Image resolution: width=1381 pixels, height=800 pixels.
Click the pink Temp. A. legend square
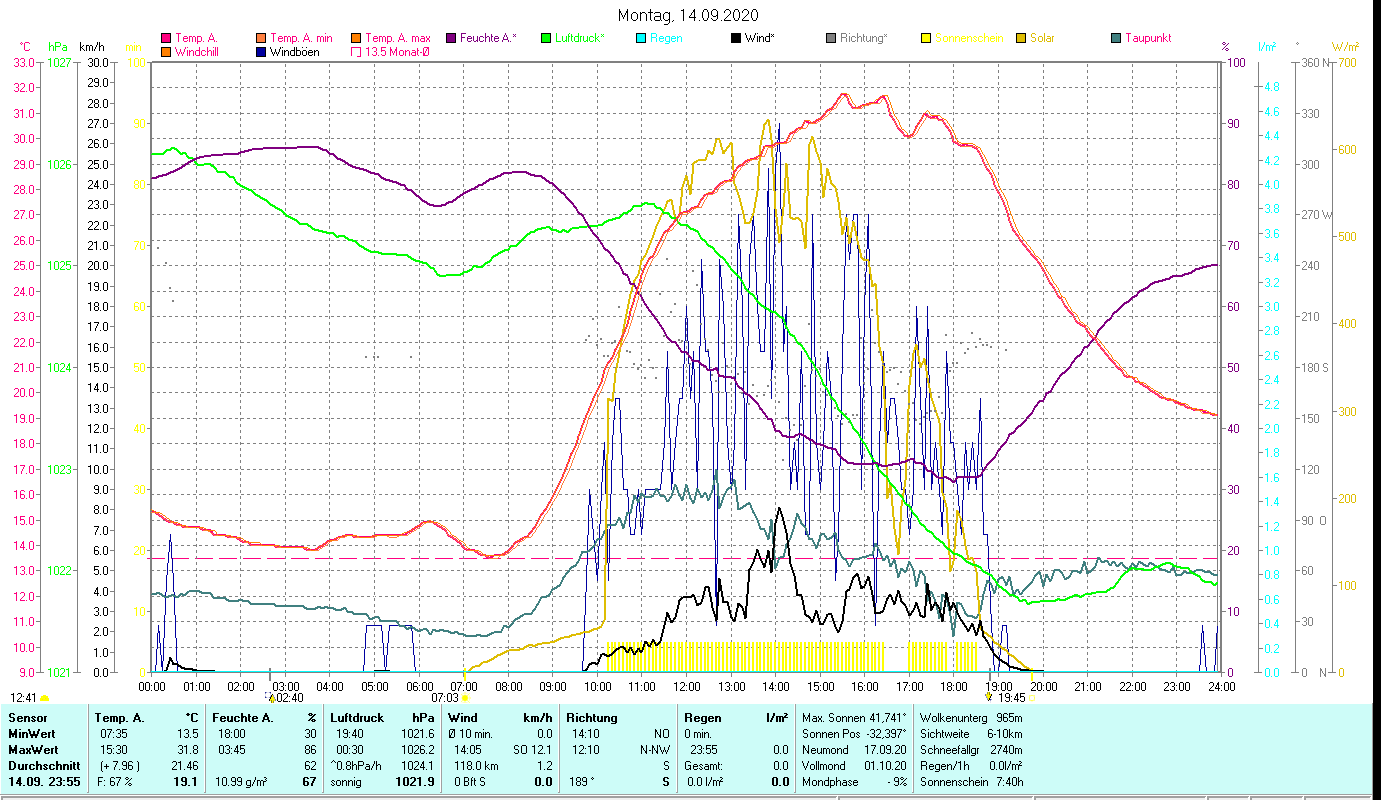click(166, 39)
